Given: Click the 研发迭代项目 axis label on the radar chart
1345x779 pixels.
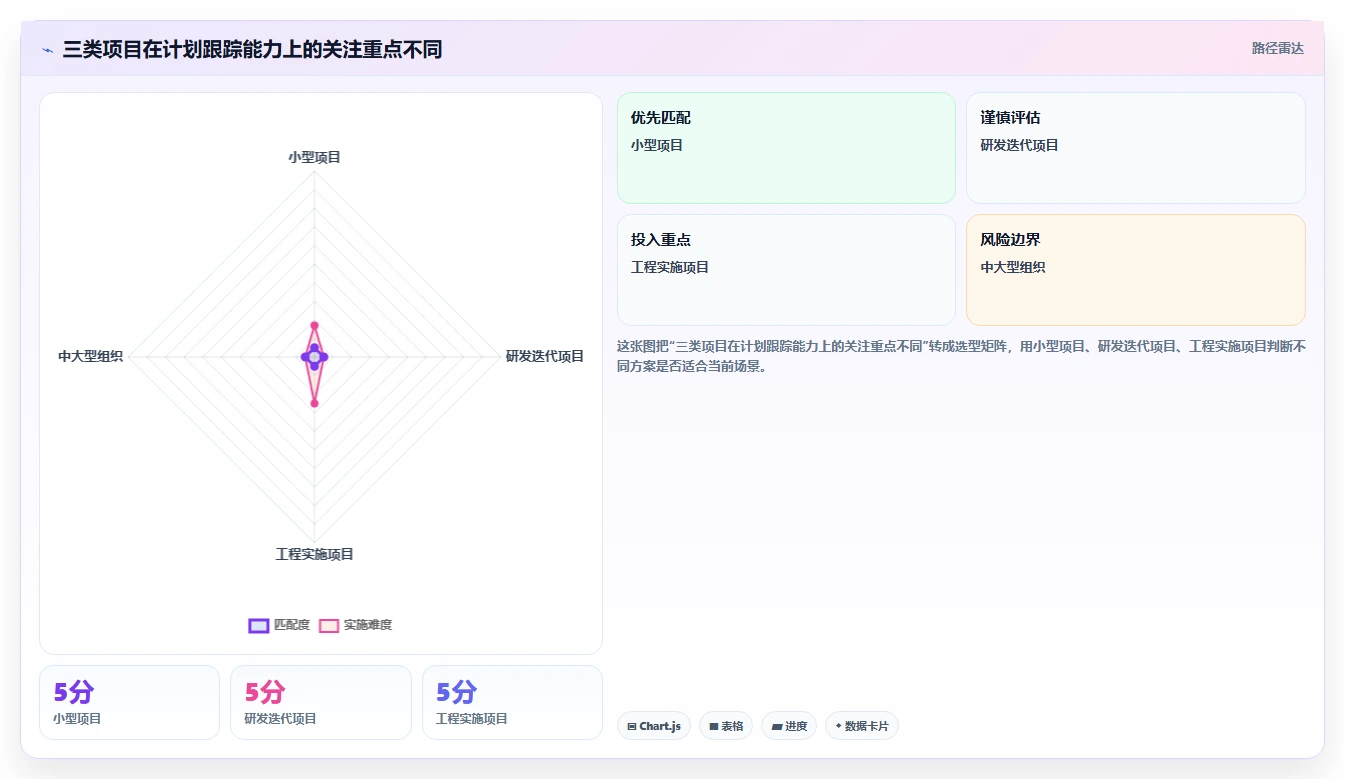Looking at the screenshot, I should 545,356.
